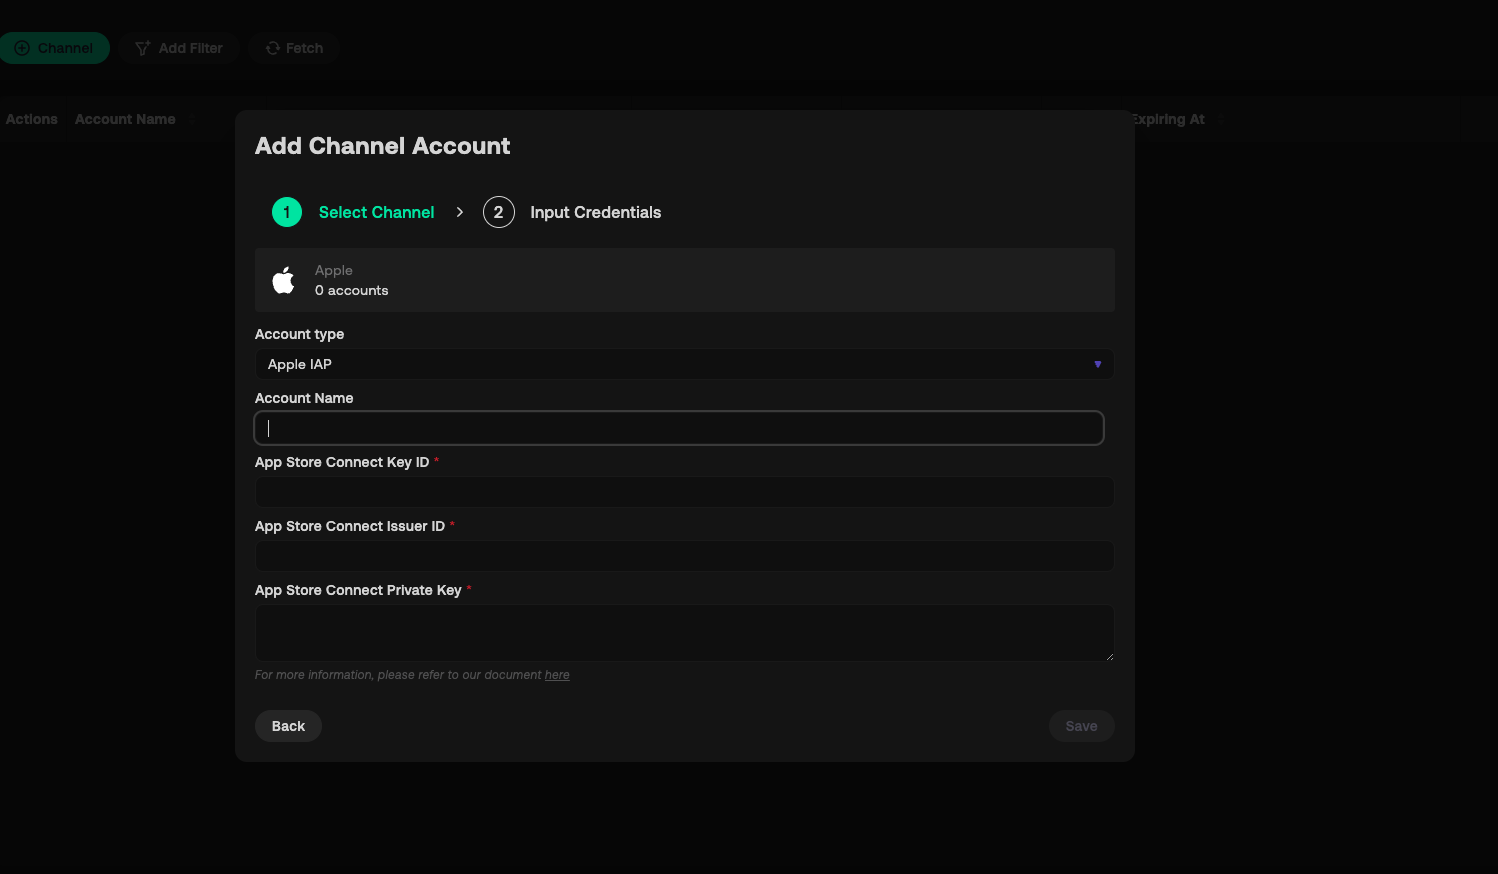Click the Apple logo icon
This screenshot has height=874, width=1498.
pyautogui.click(x=284, y=280)
